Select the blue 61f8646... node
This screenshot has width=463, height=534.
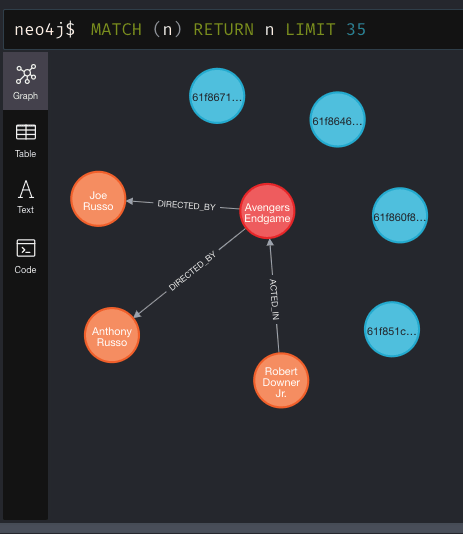337,120
